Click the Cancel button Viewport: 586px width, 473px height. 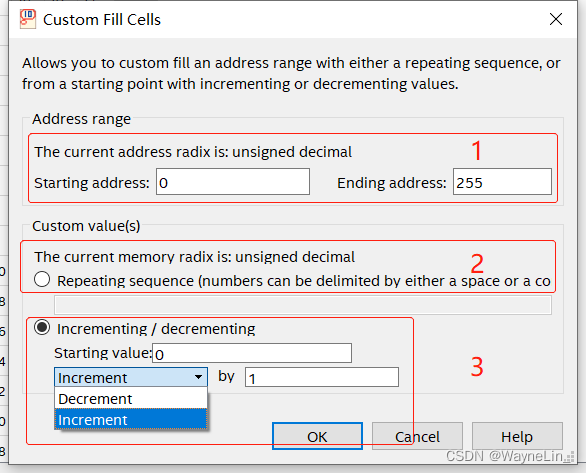pos(417,436)
